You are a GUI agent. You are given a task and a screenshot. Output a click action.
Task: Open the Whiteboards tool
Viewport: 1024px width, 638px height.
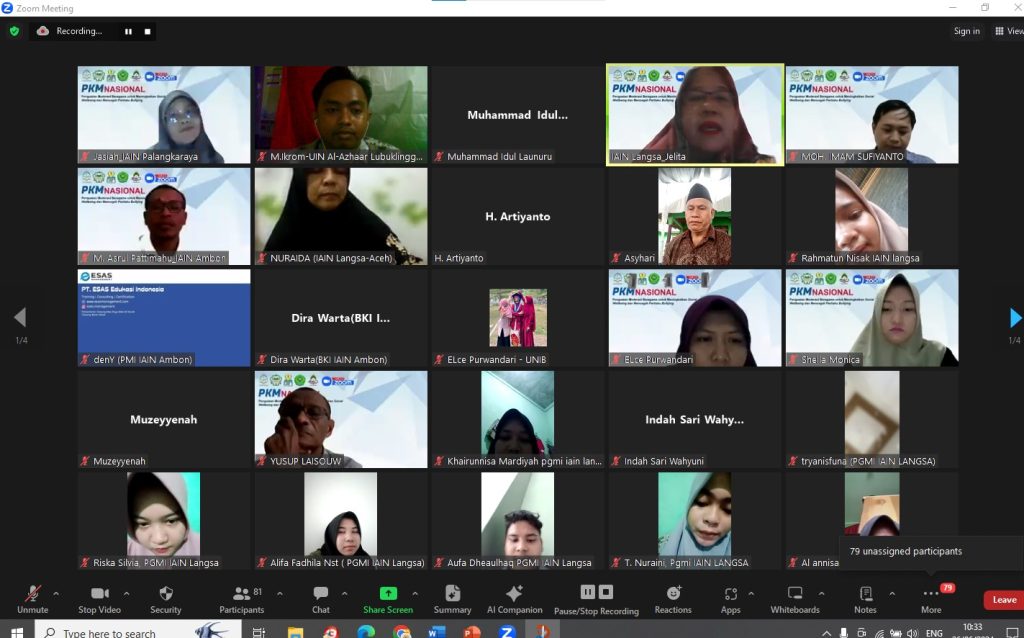pyautogui.click(x=795, y=598)
